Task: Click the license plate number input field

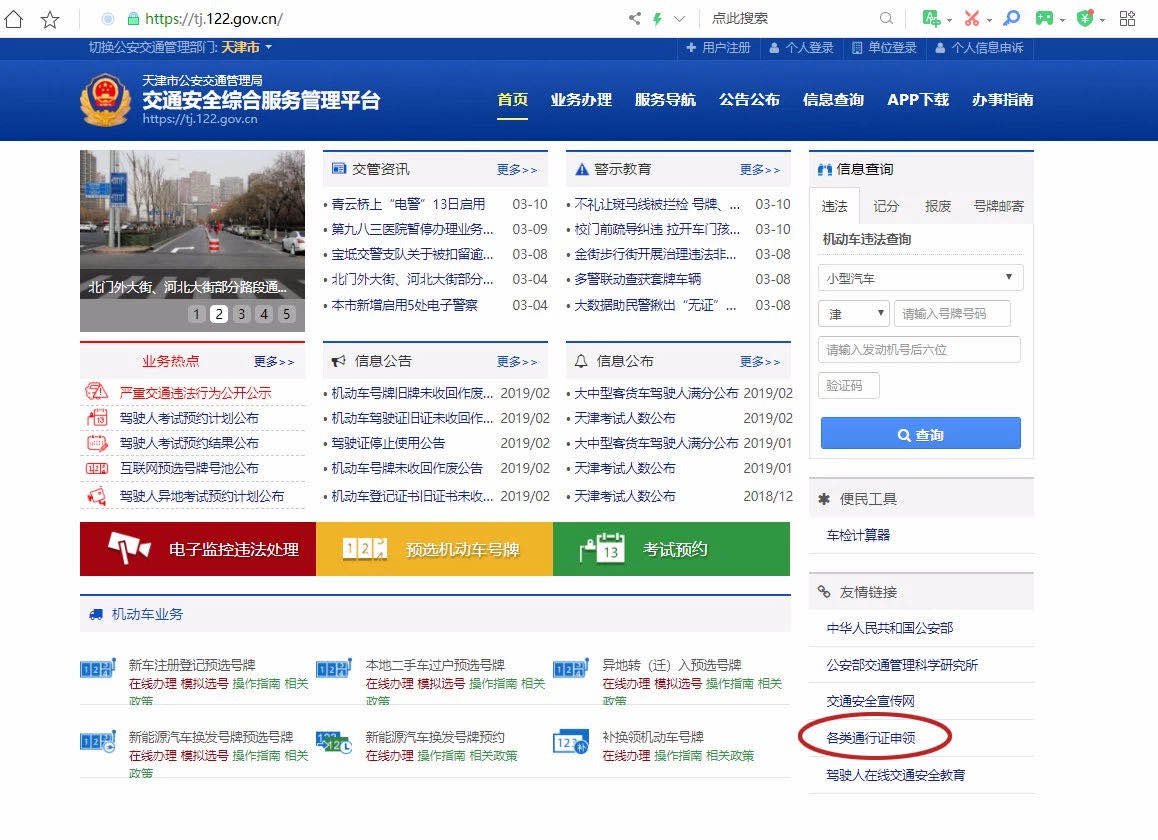Action: [x=951, y=314]
